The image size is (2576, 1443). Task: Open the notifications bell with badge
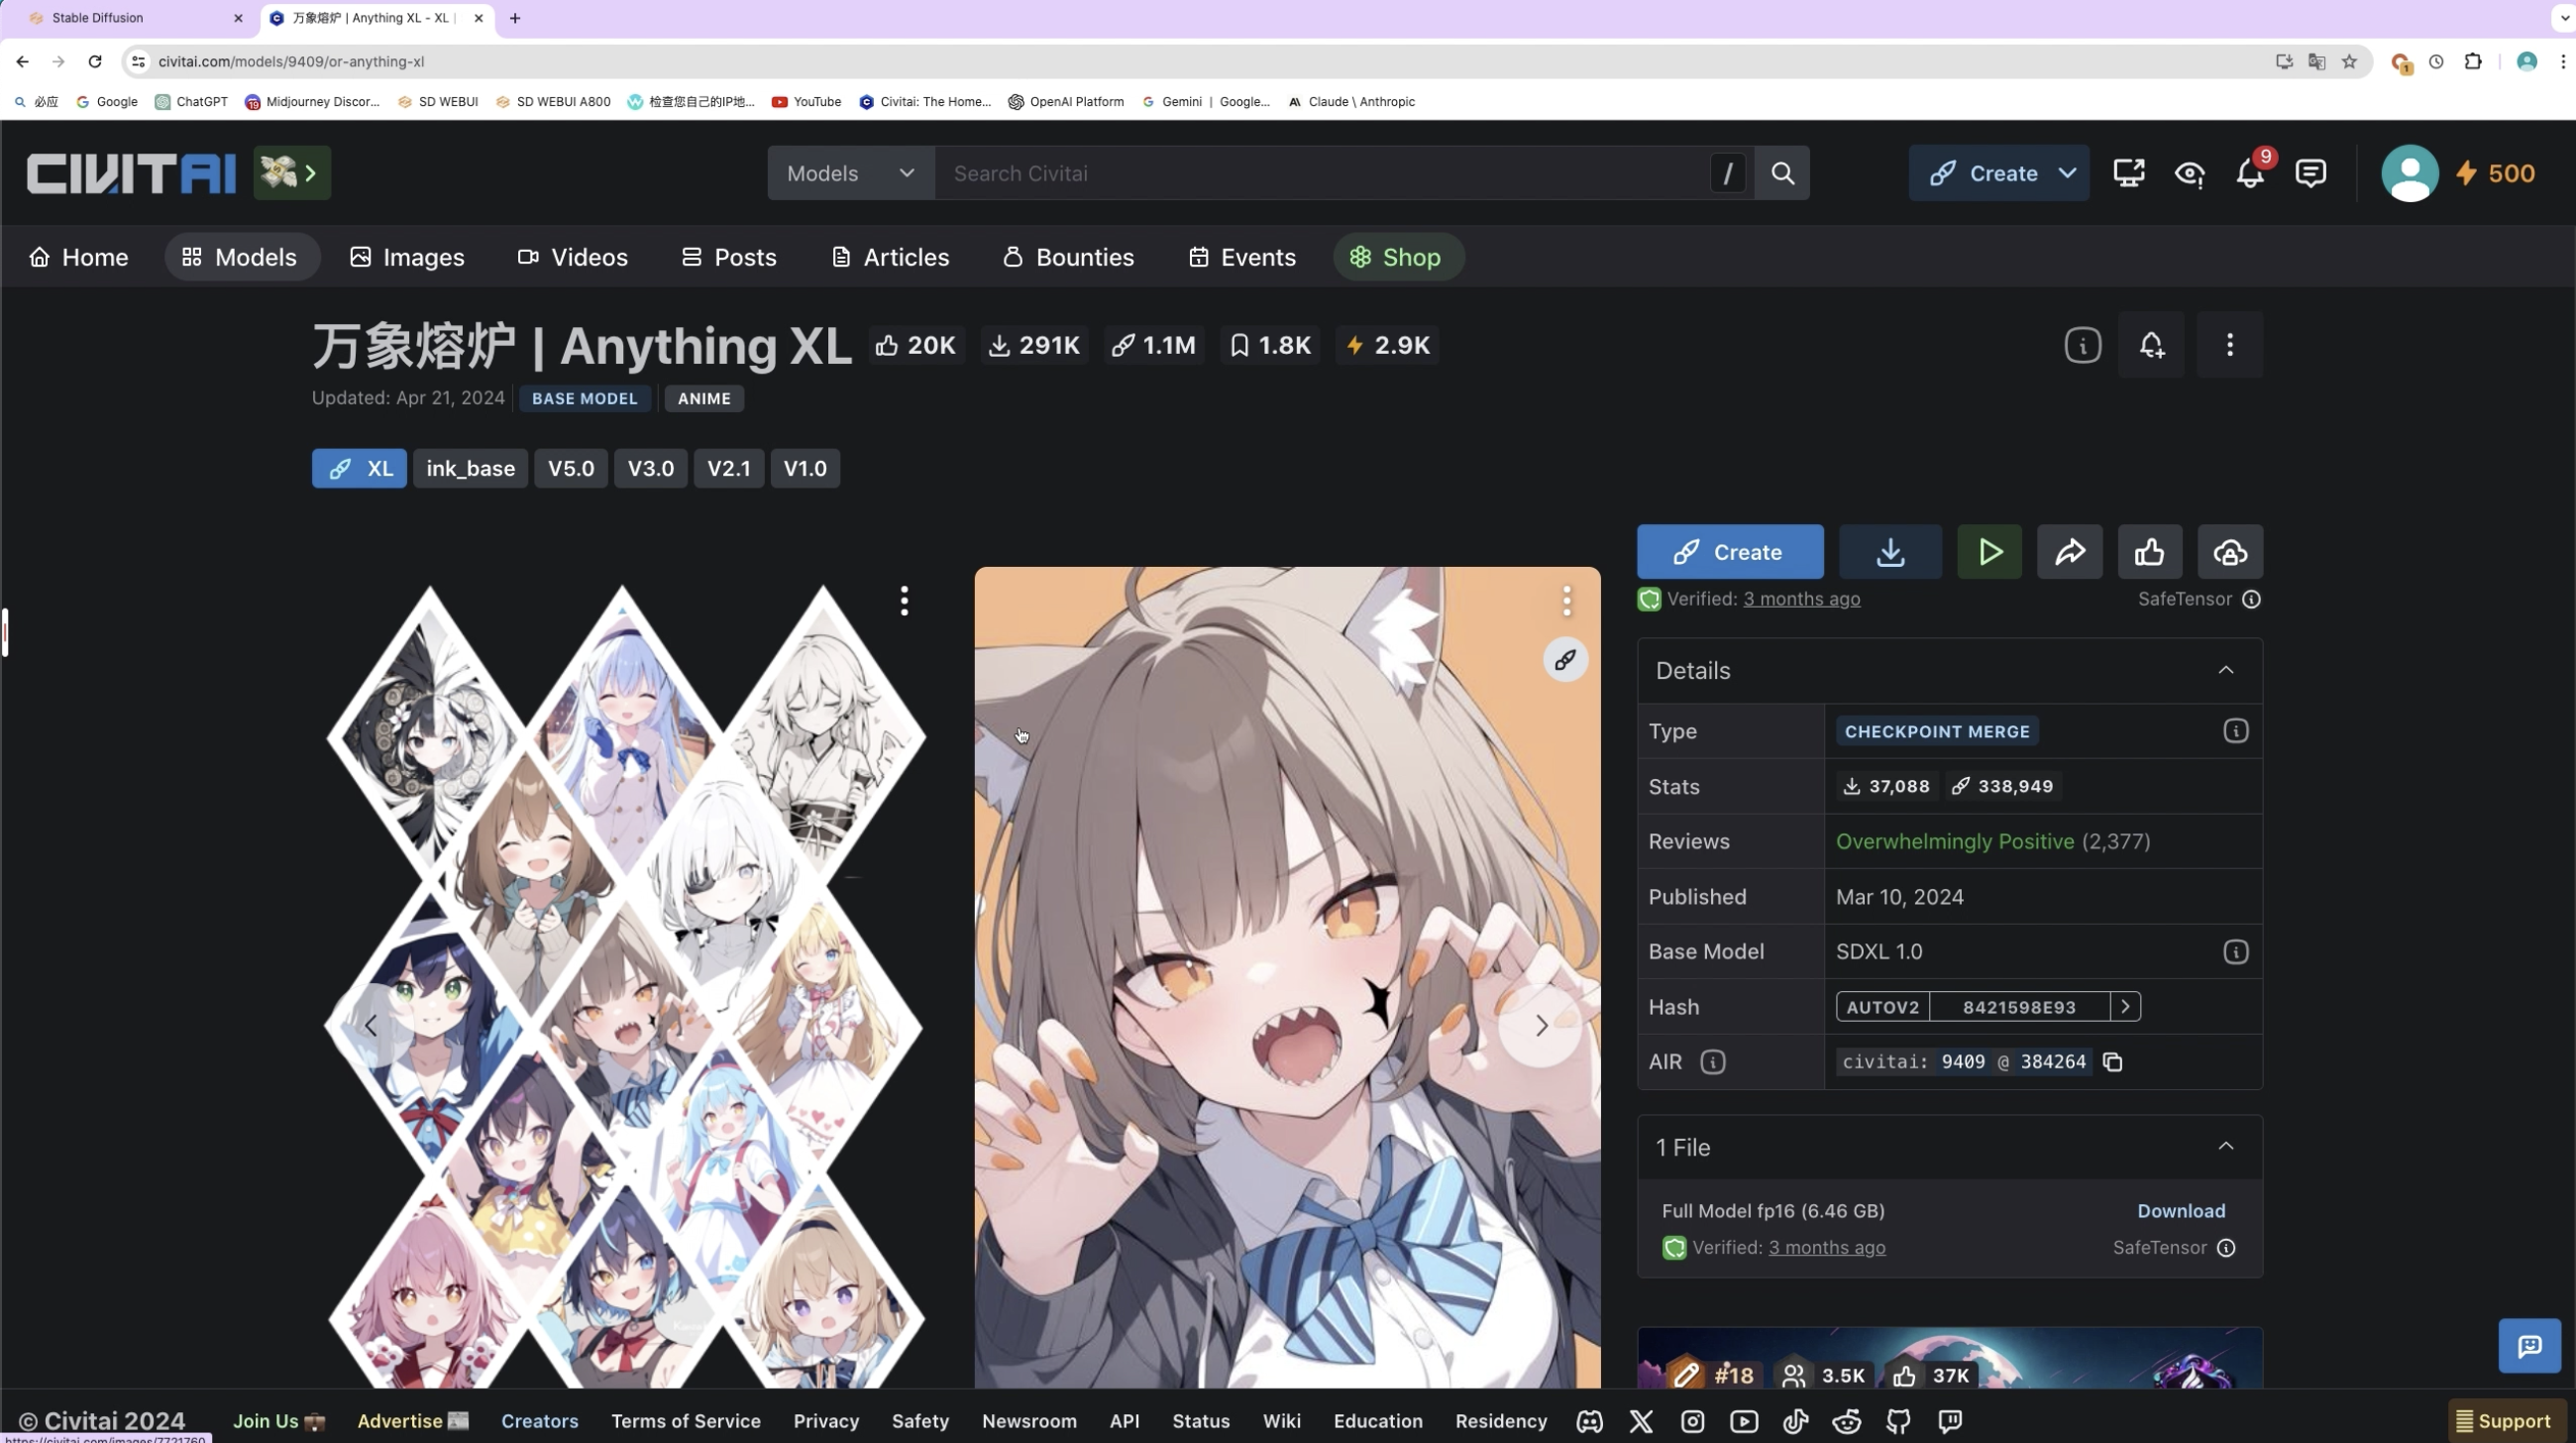pyautogui.click(x=2250, y=173)
